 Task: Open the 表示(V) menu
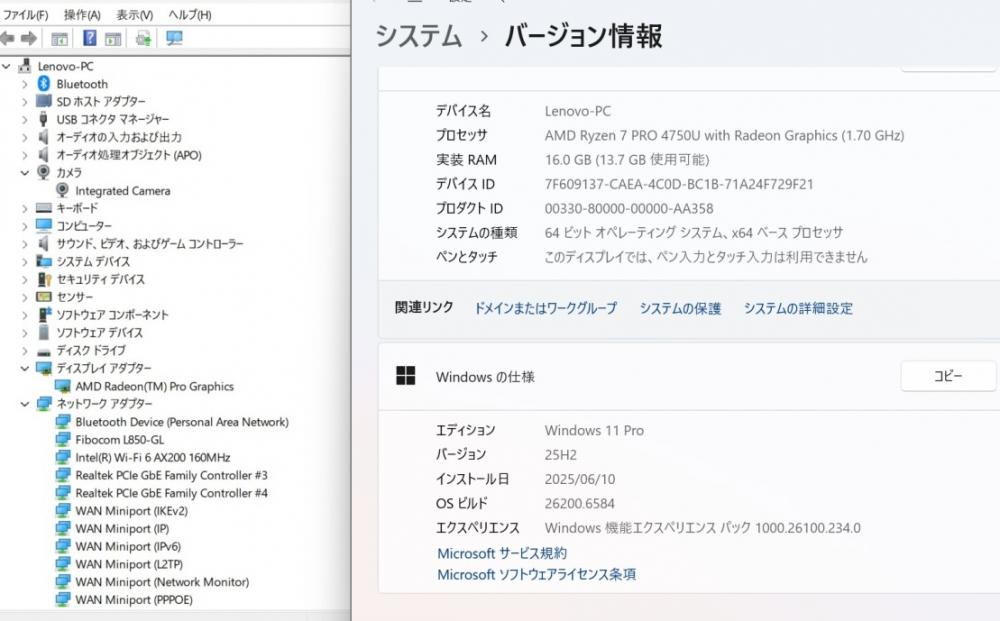pos(134,14)
